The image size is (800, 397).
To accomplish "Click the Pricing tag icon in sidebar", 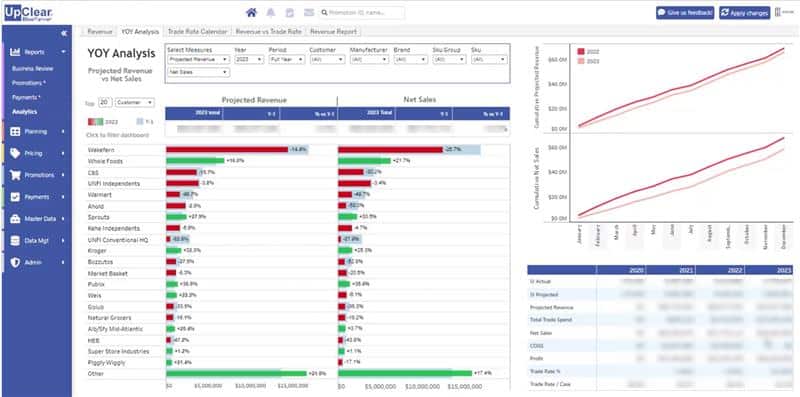I will [15, 153].
